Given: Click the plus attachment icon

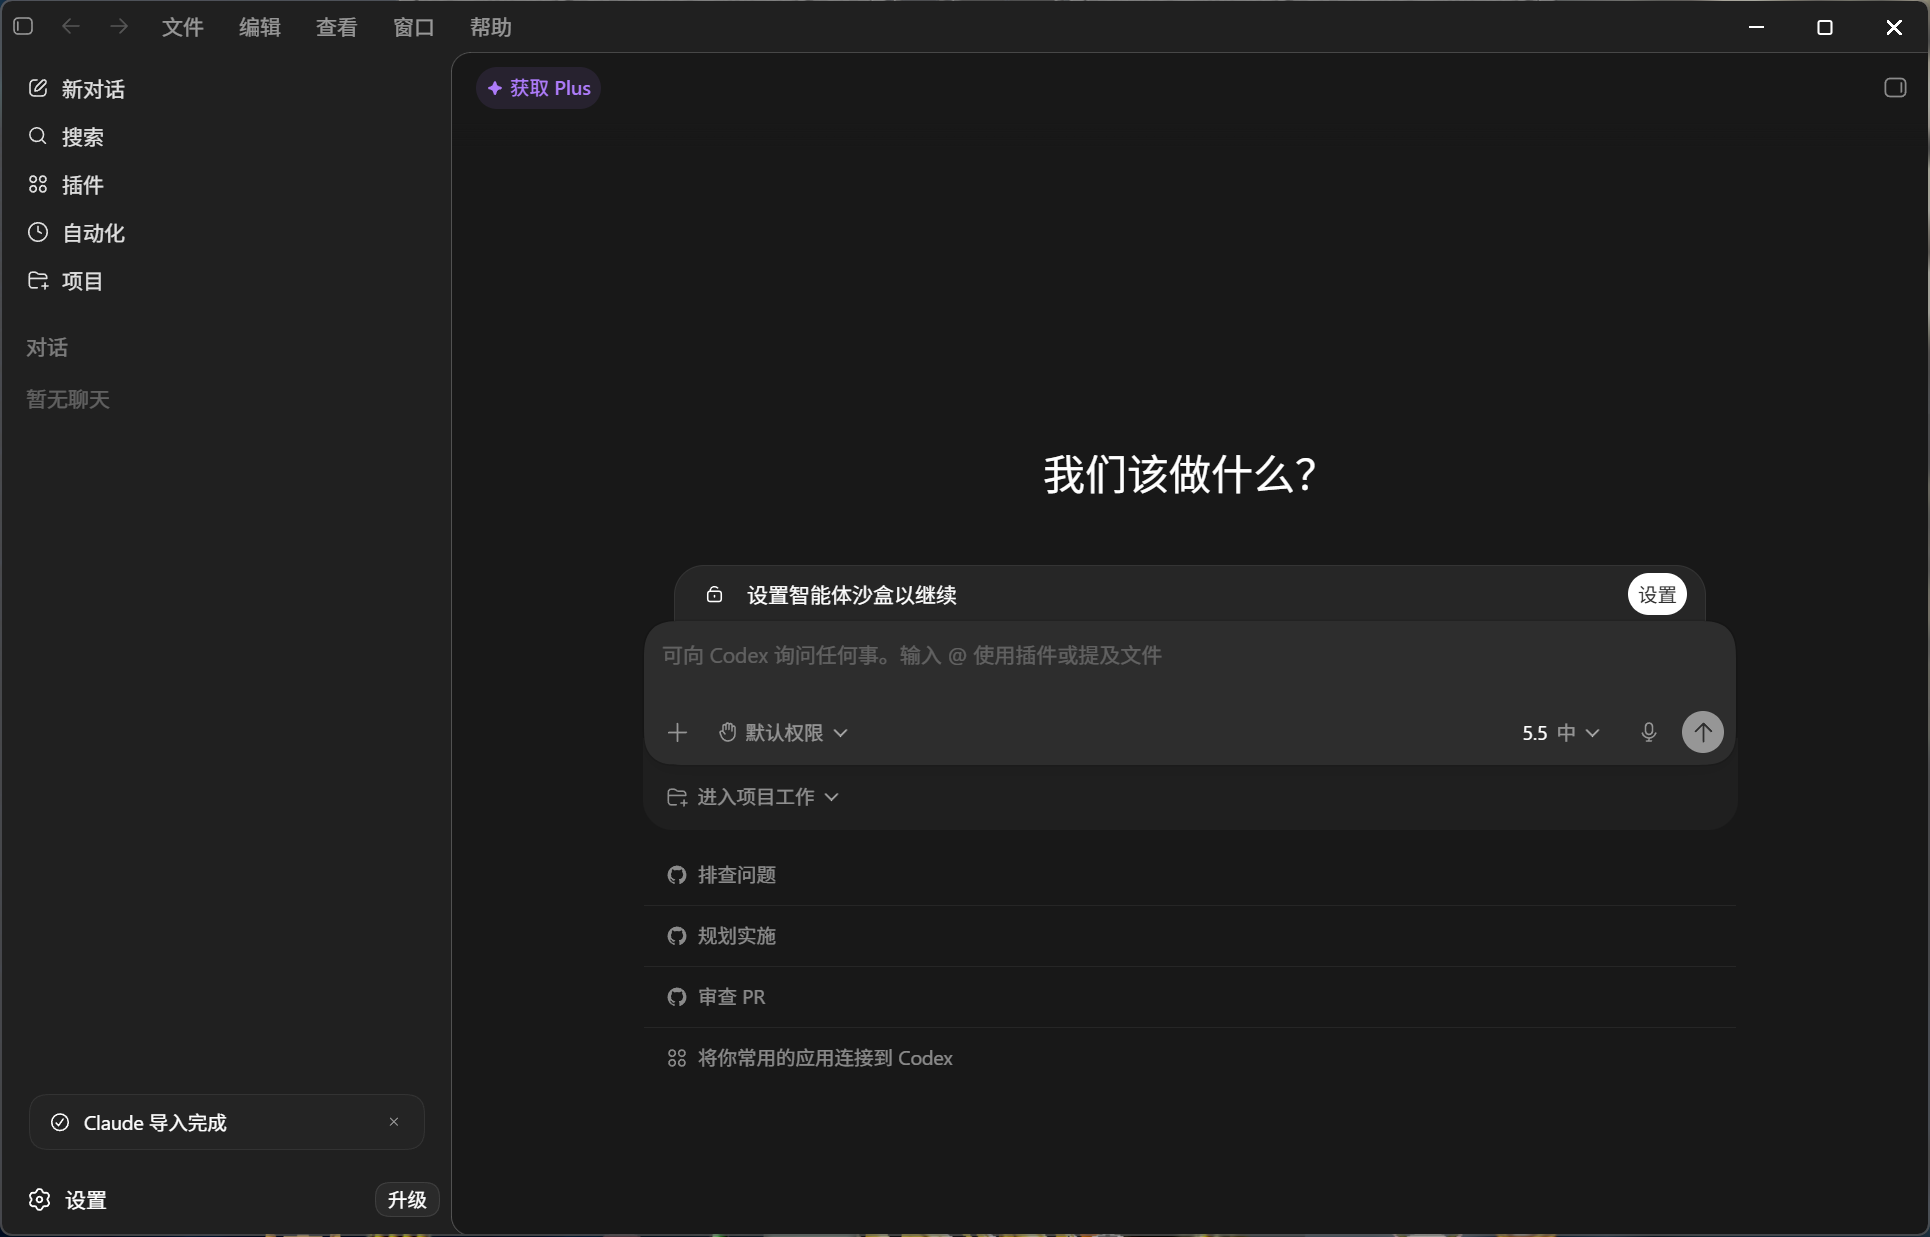Looking at the screenshot, I should pyautogui.click(x=678, y=733).
